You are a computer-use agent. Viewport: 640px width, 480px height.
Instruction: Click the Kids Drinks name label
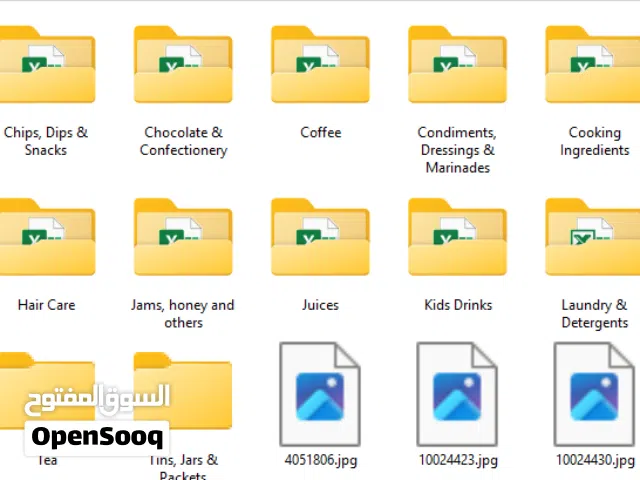[457, 305]
